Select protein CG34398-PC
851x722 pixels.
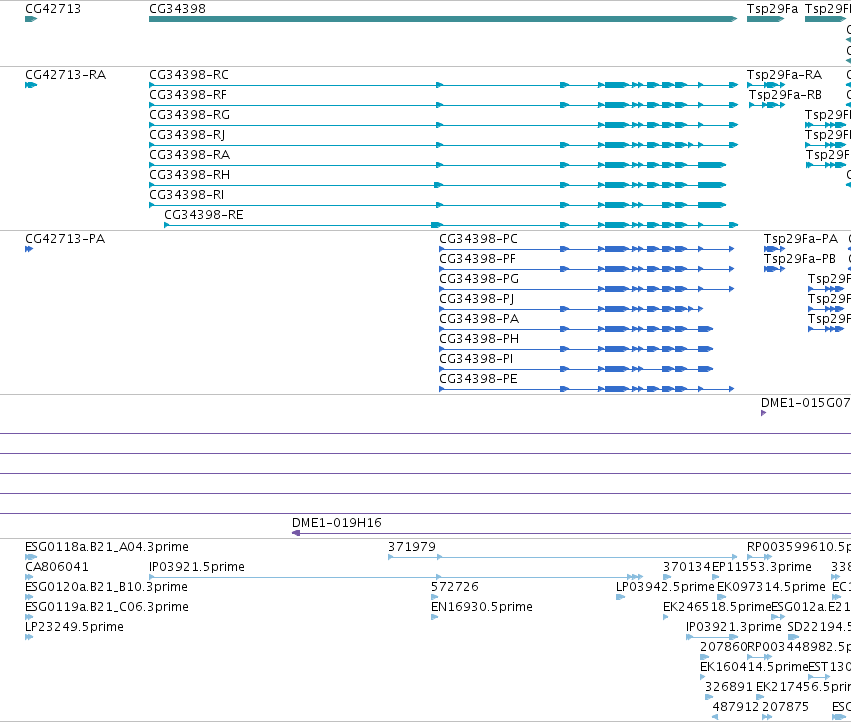pyautogui.click(x=478, y=239)
